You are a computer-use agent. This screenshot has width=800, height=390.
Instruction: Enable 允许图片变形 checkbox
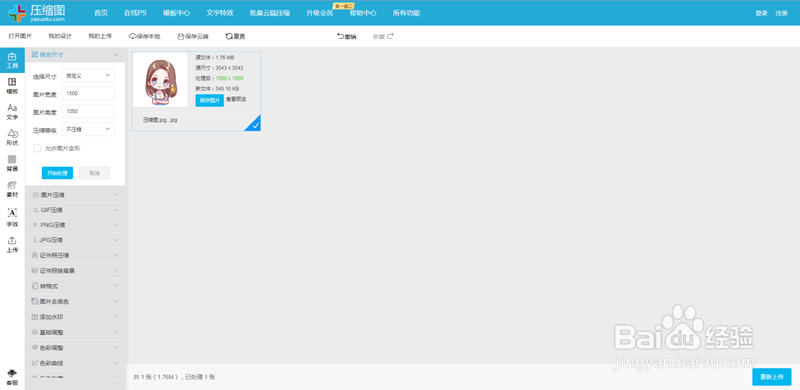[37, 149]
